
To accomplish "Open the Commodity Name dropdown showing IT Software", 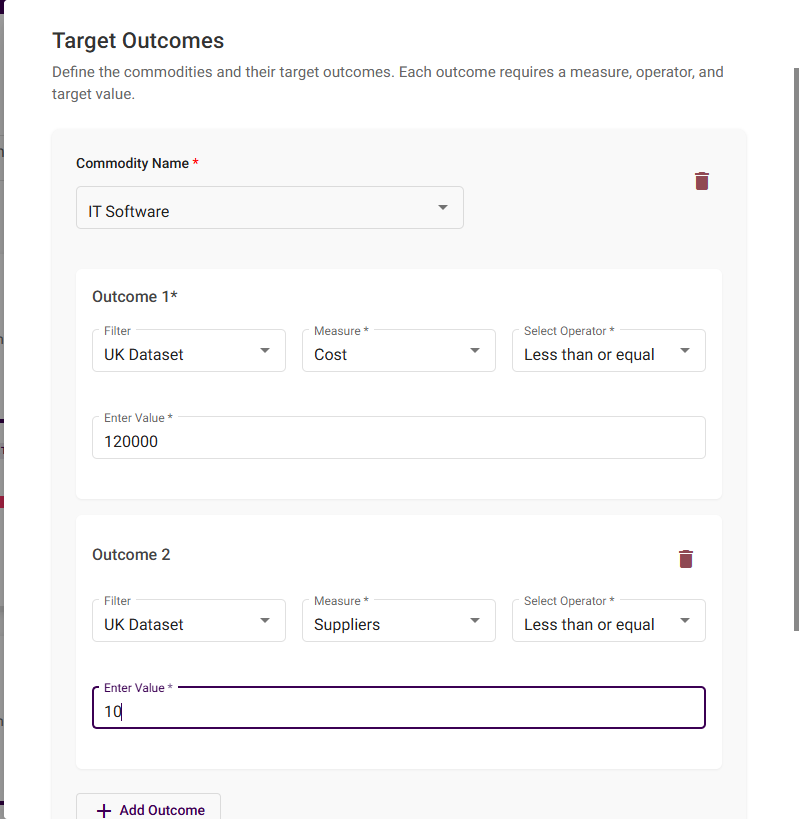I will 270,207.
